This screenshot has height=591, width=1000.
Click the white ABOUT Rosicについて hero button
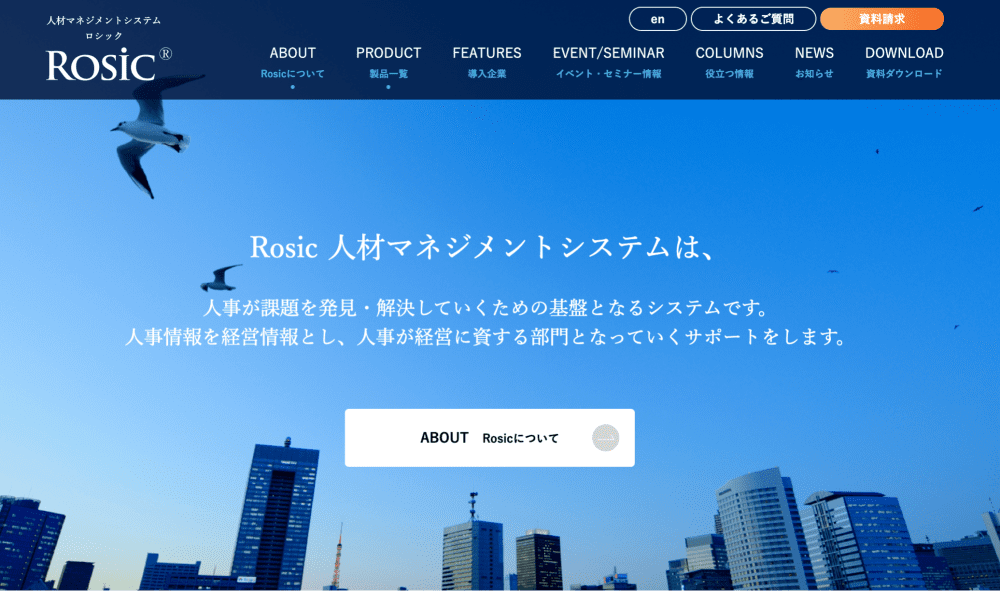(x=490, y=438)
